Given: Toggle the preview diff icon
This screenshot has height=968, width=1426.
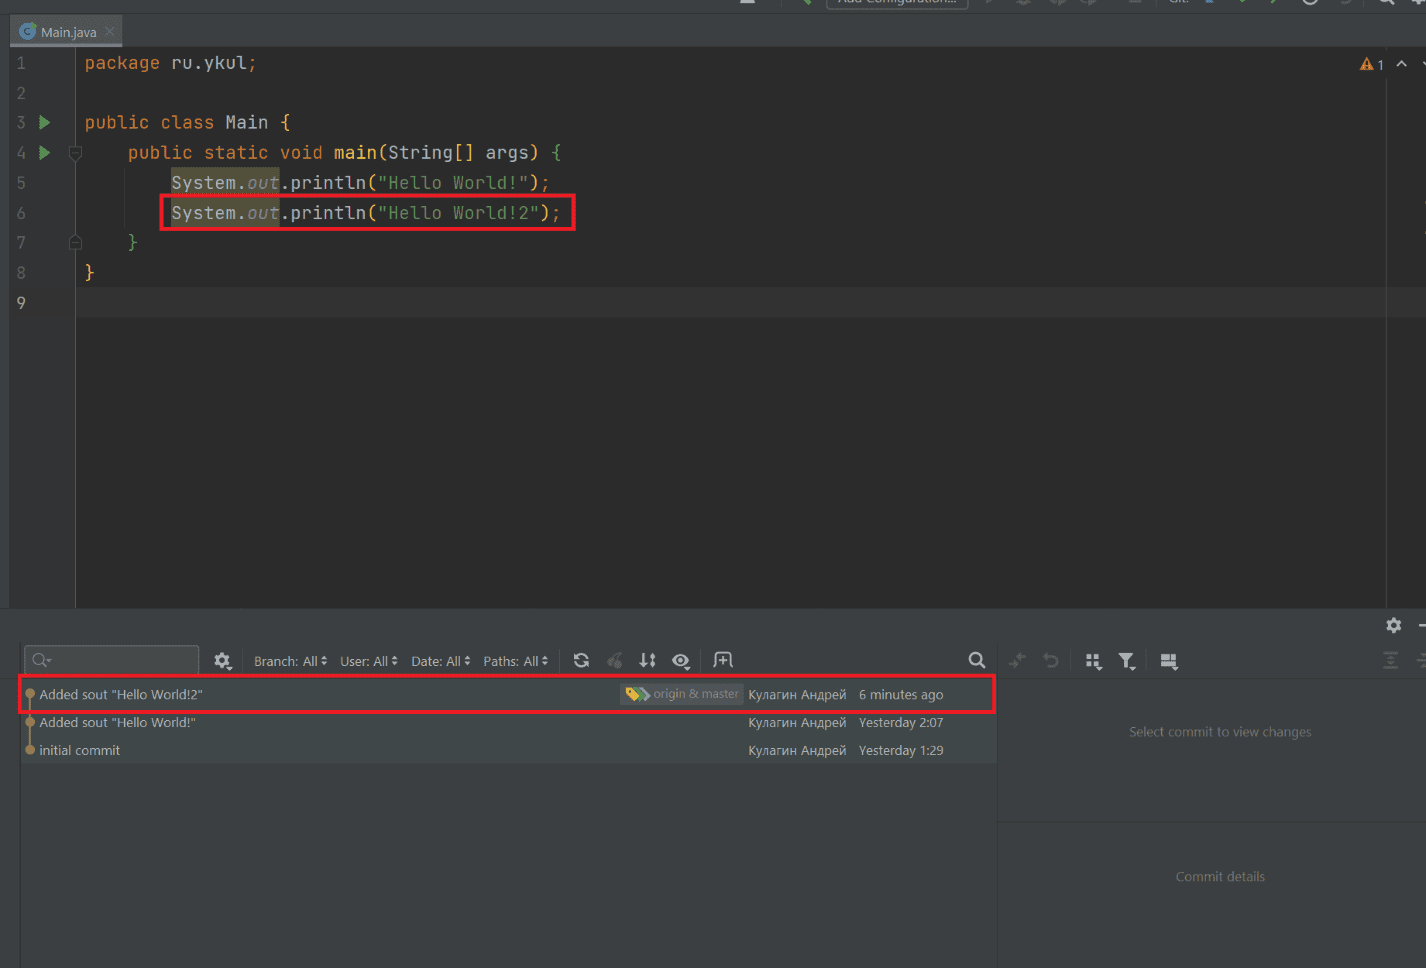Looking at the screenshot, I should tap(1169, 661).
